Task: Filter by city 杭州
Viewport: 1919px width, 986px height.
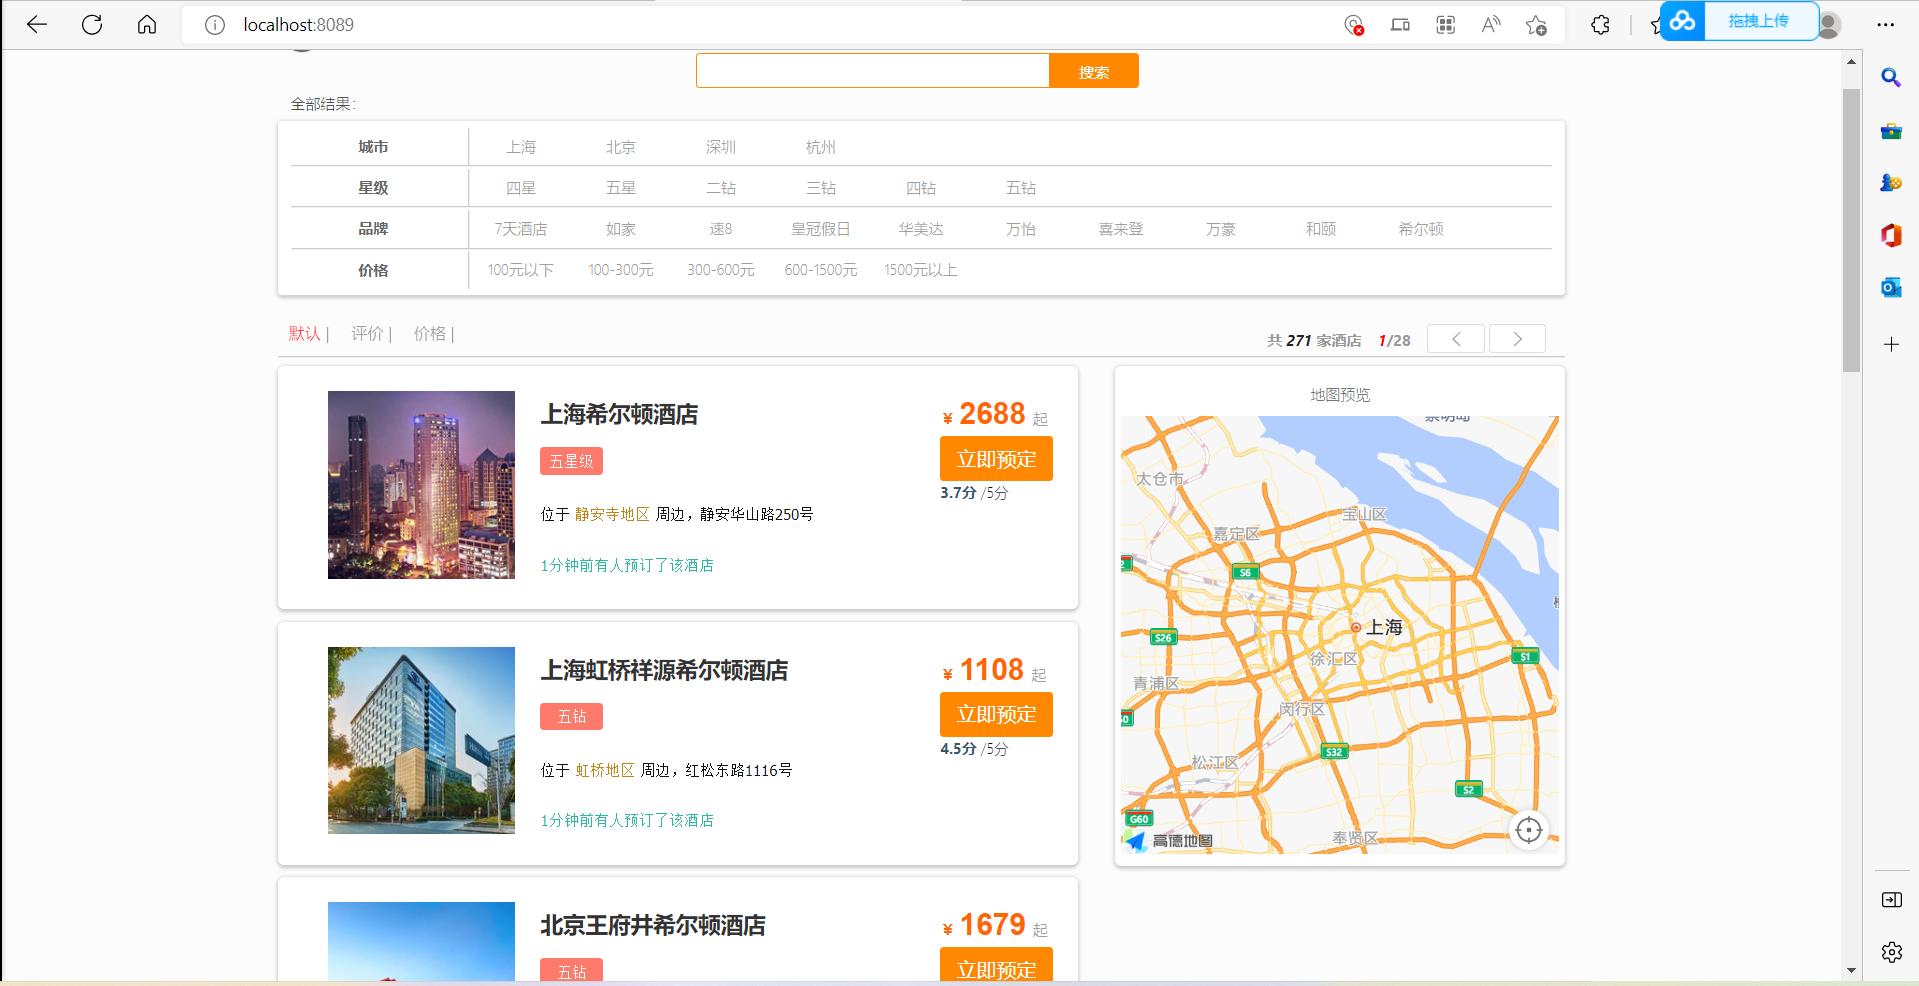Action: (x=821, y=147)
